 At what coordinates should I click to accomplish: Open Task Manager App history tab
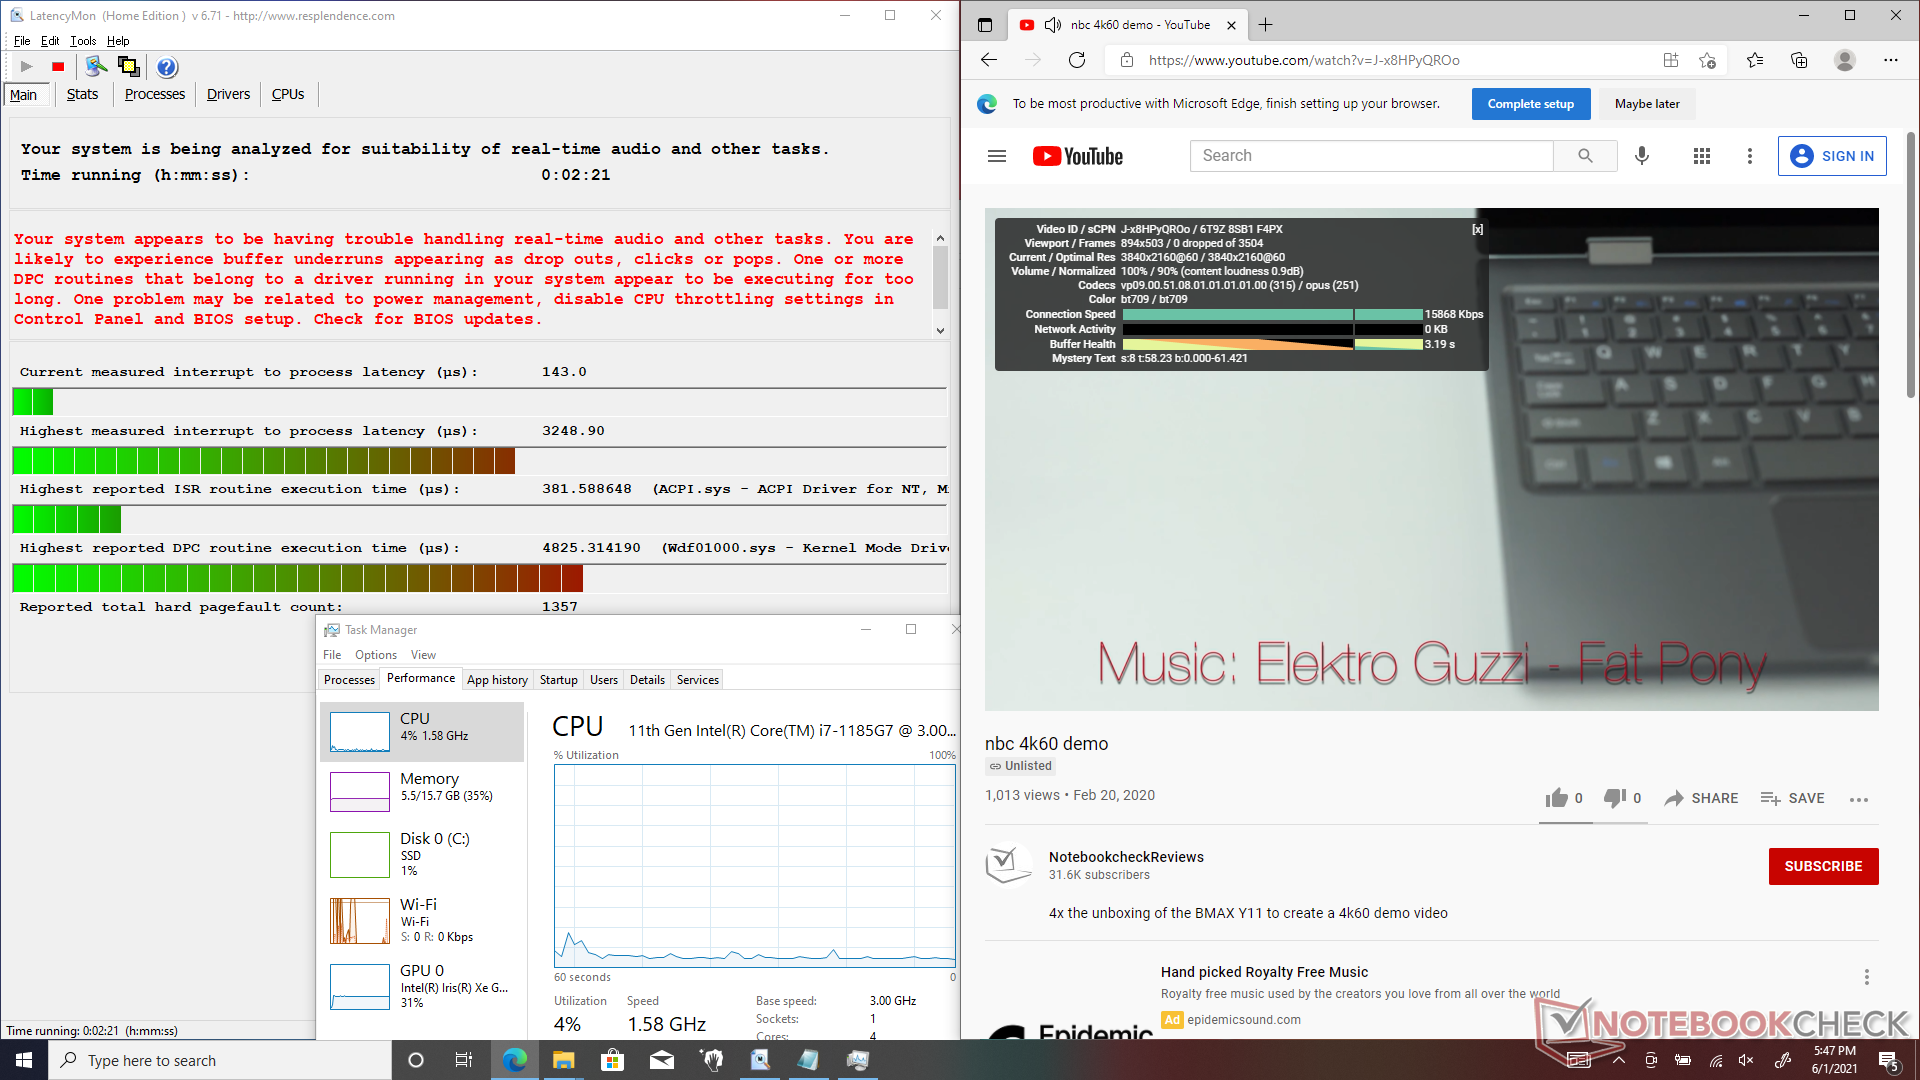[497, 680]
